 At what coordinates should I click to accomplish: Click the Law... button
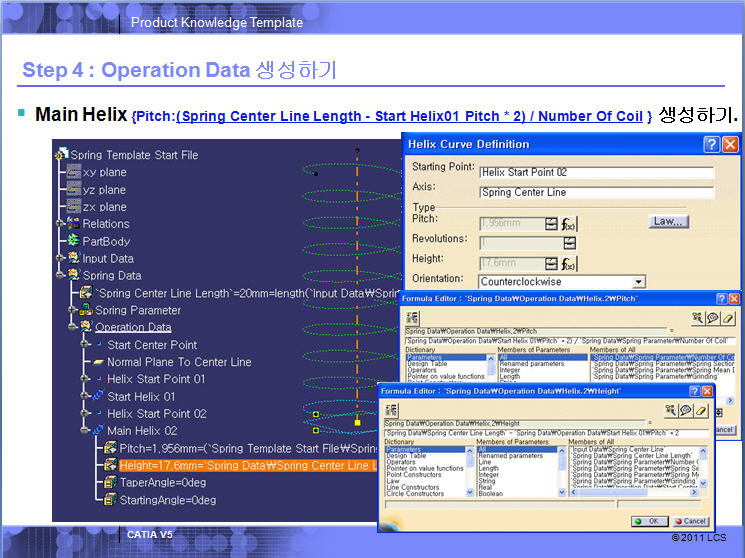pyautogui.click(x=668, y=221)
